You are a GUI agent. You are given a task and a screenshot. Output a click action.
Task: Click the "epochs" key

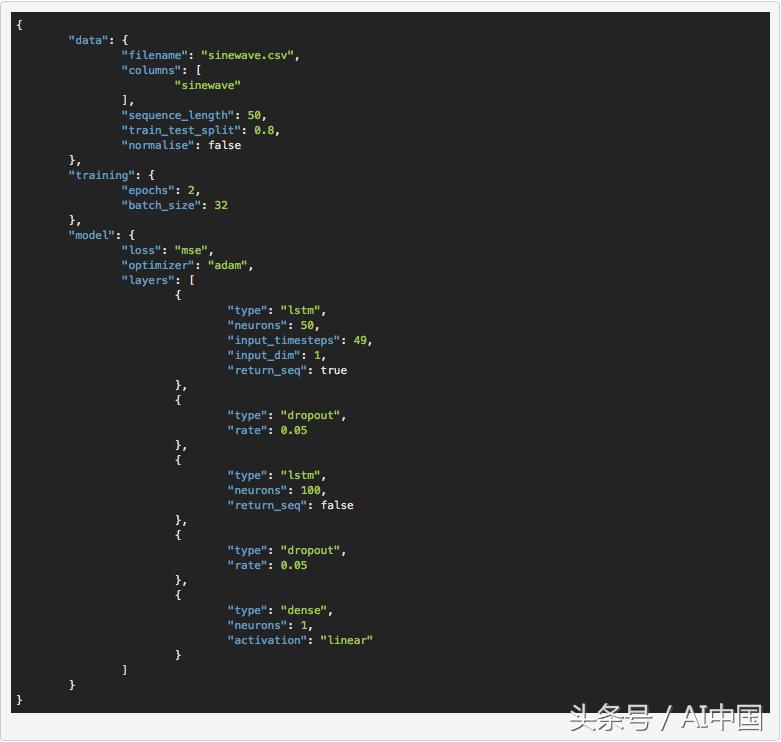coord(148,190)
